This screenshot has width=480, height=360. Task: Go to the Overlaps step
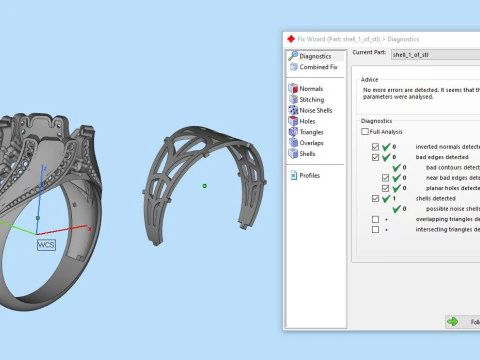pyautogui.click(x=311, y=143)
